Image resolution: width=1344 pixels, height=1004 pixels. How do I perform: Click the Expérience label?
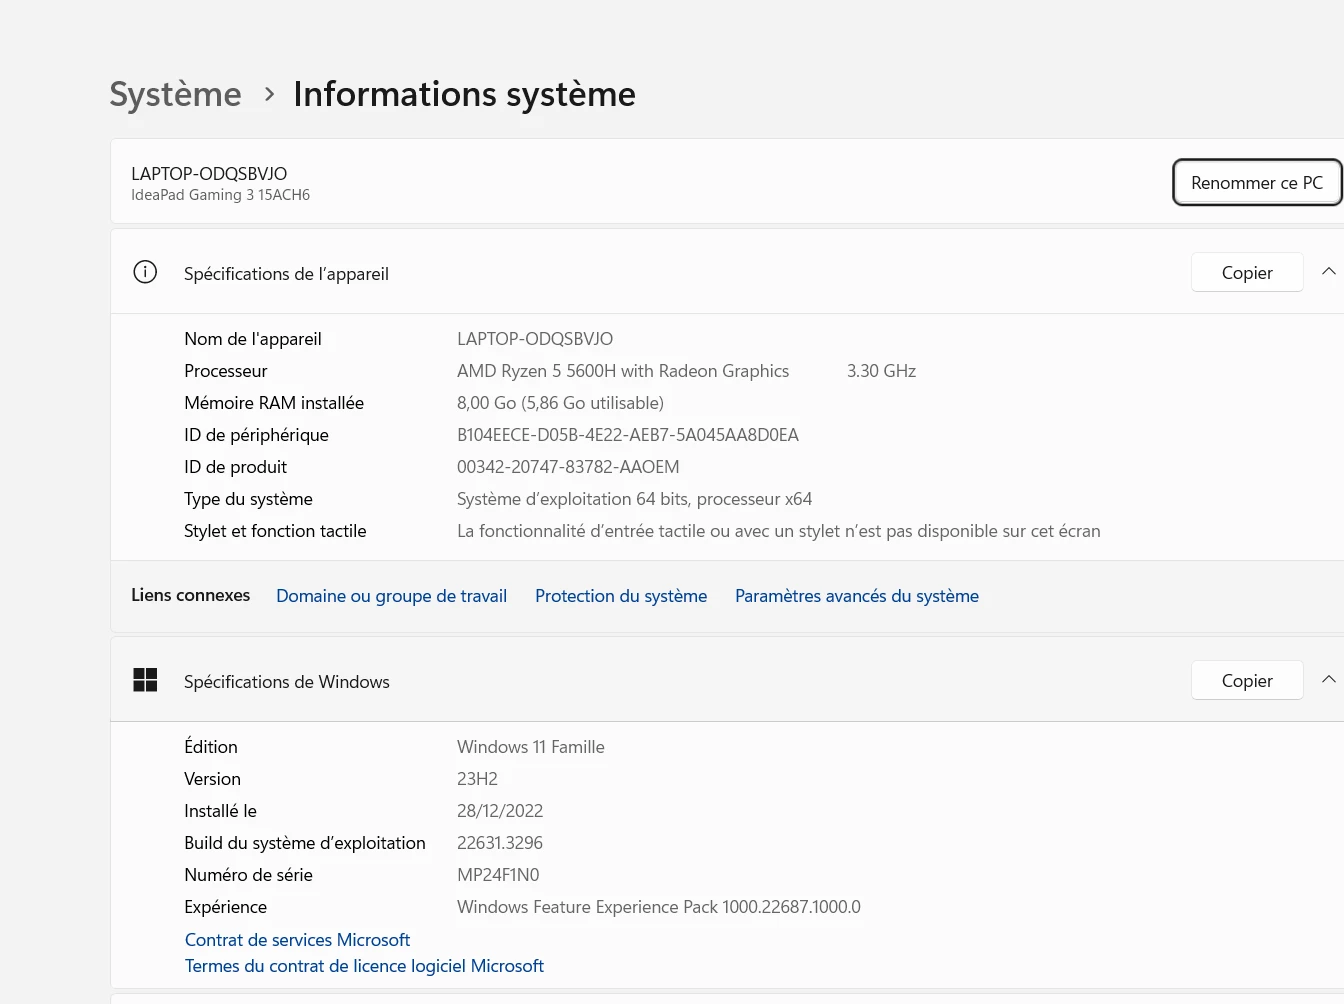[225, 907]
